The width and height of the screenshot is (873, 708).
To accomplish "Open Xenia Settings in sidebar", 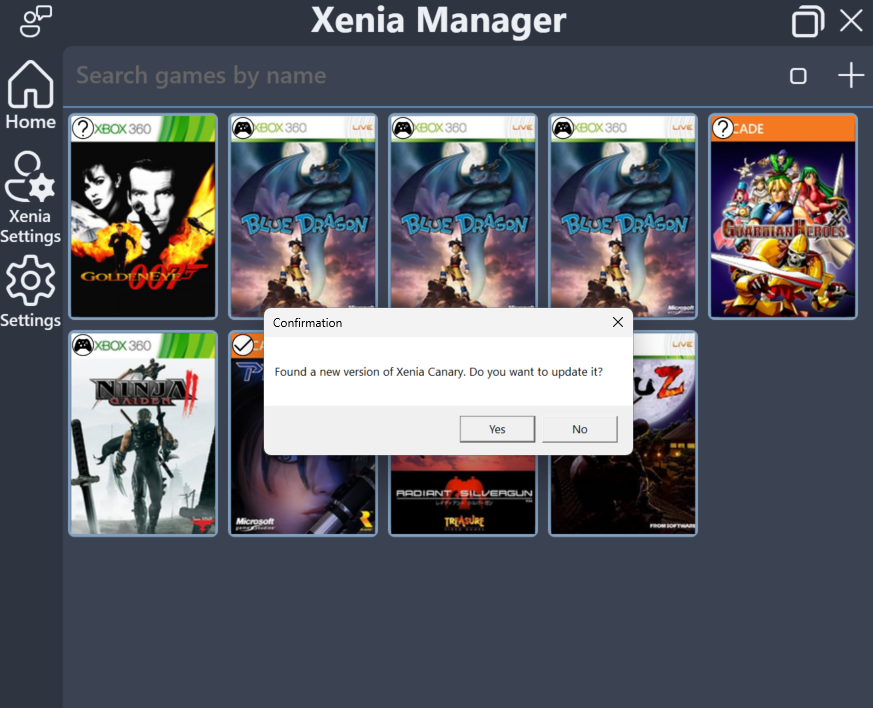I will pyautogui.click(x=30, y=198).
